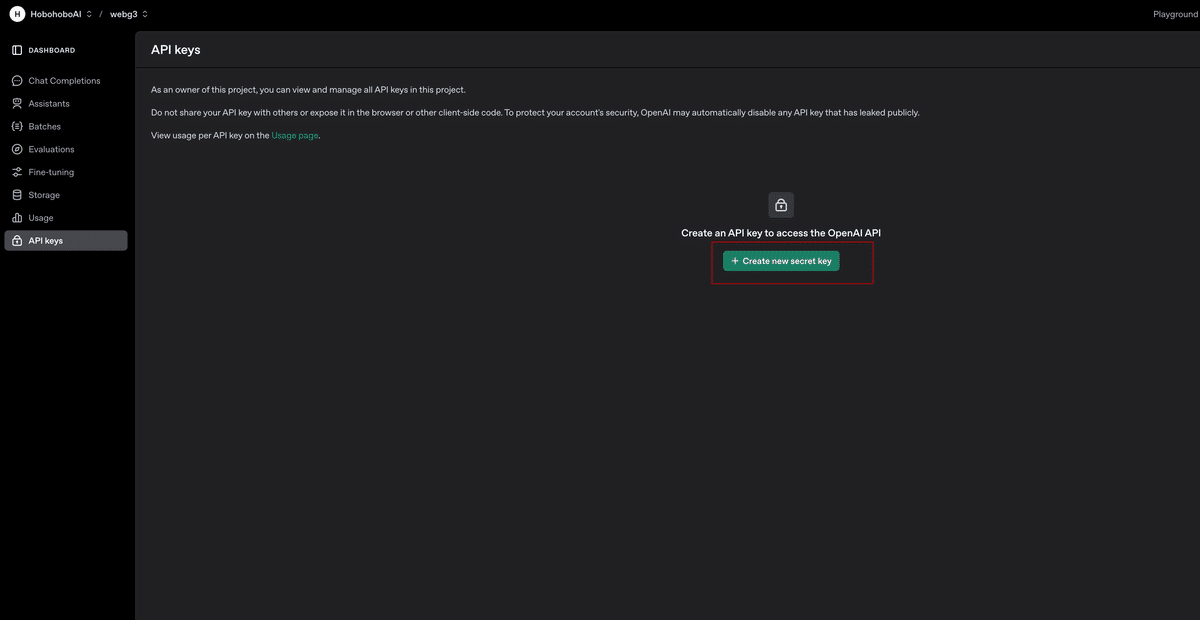Click the lock icon above the create key prompt
1200x620 pixels.
(781, 205)
